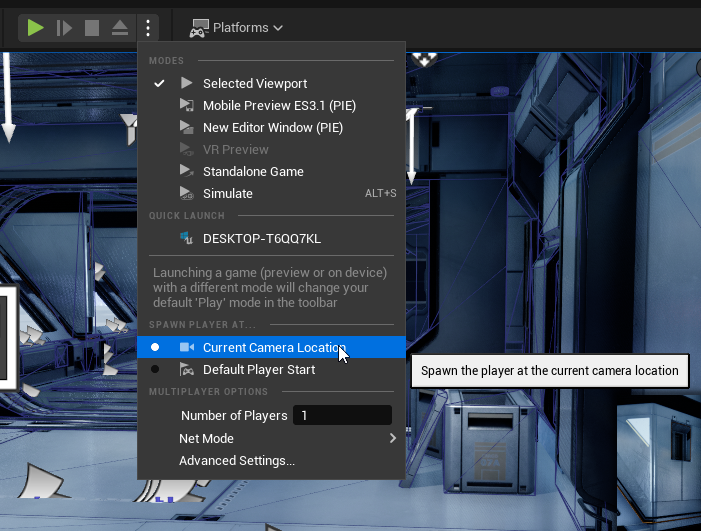Choose Selected Viewport play mode
Screen dimensions: 701x531
tap(255, 84)
